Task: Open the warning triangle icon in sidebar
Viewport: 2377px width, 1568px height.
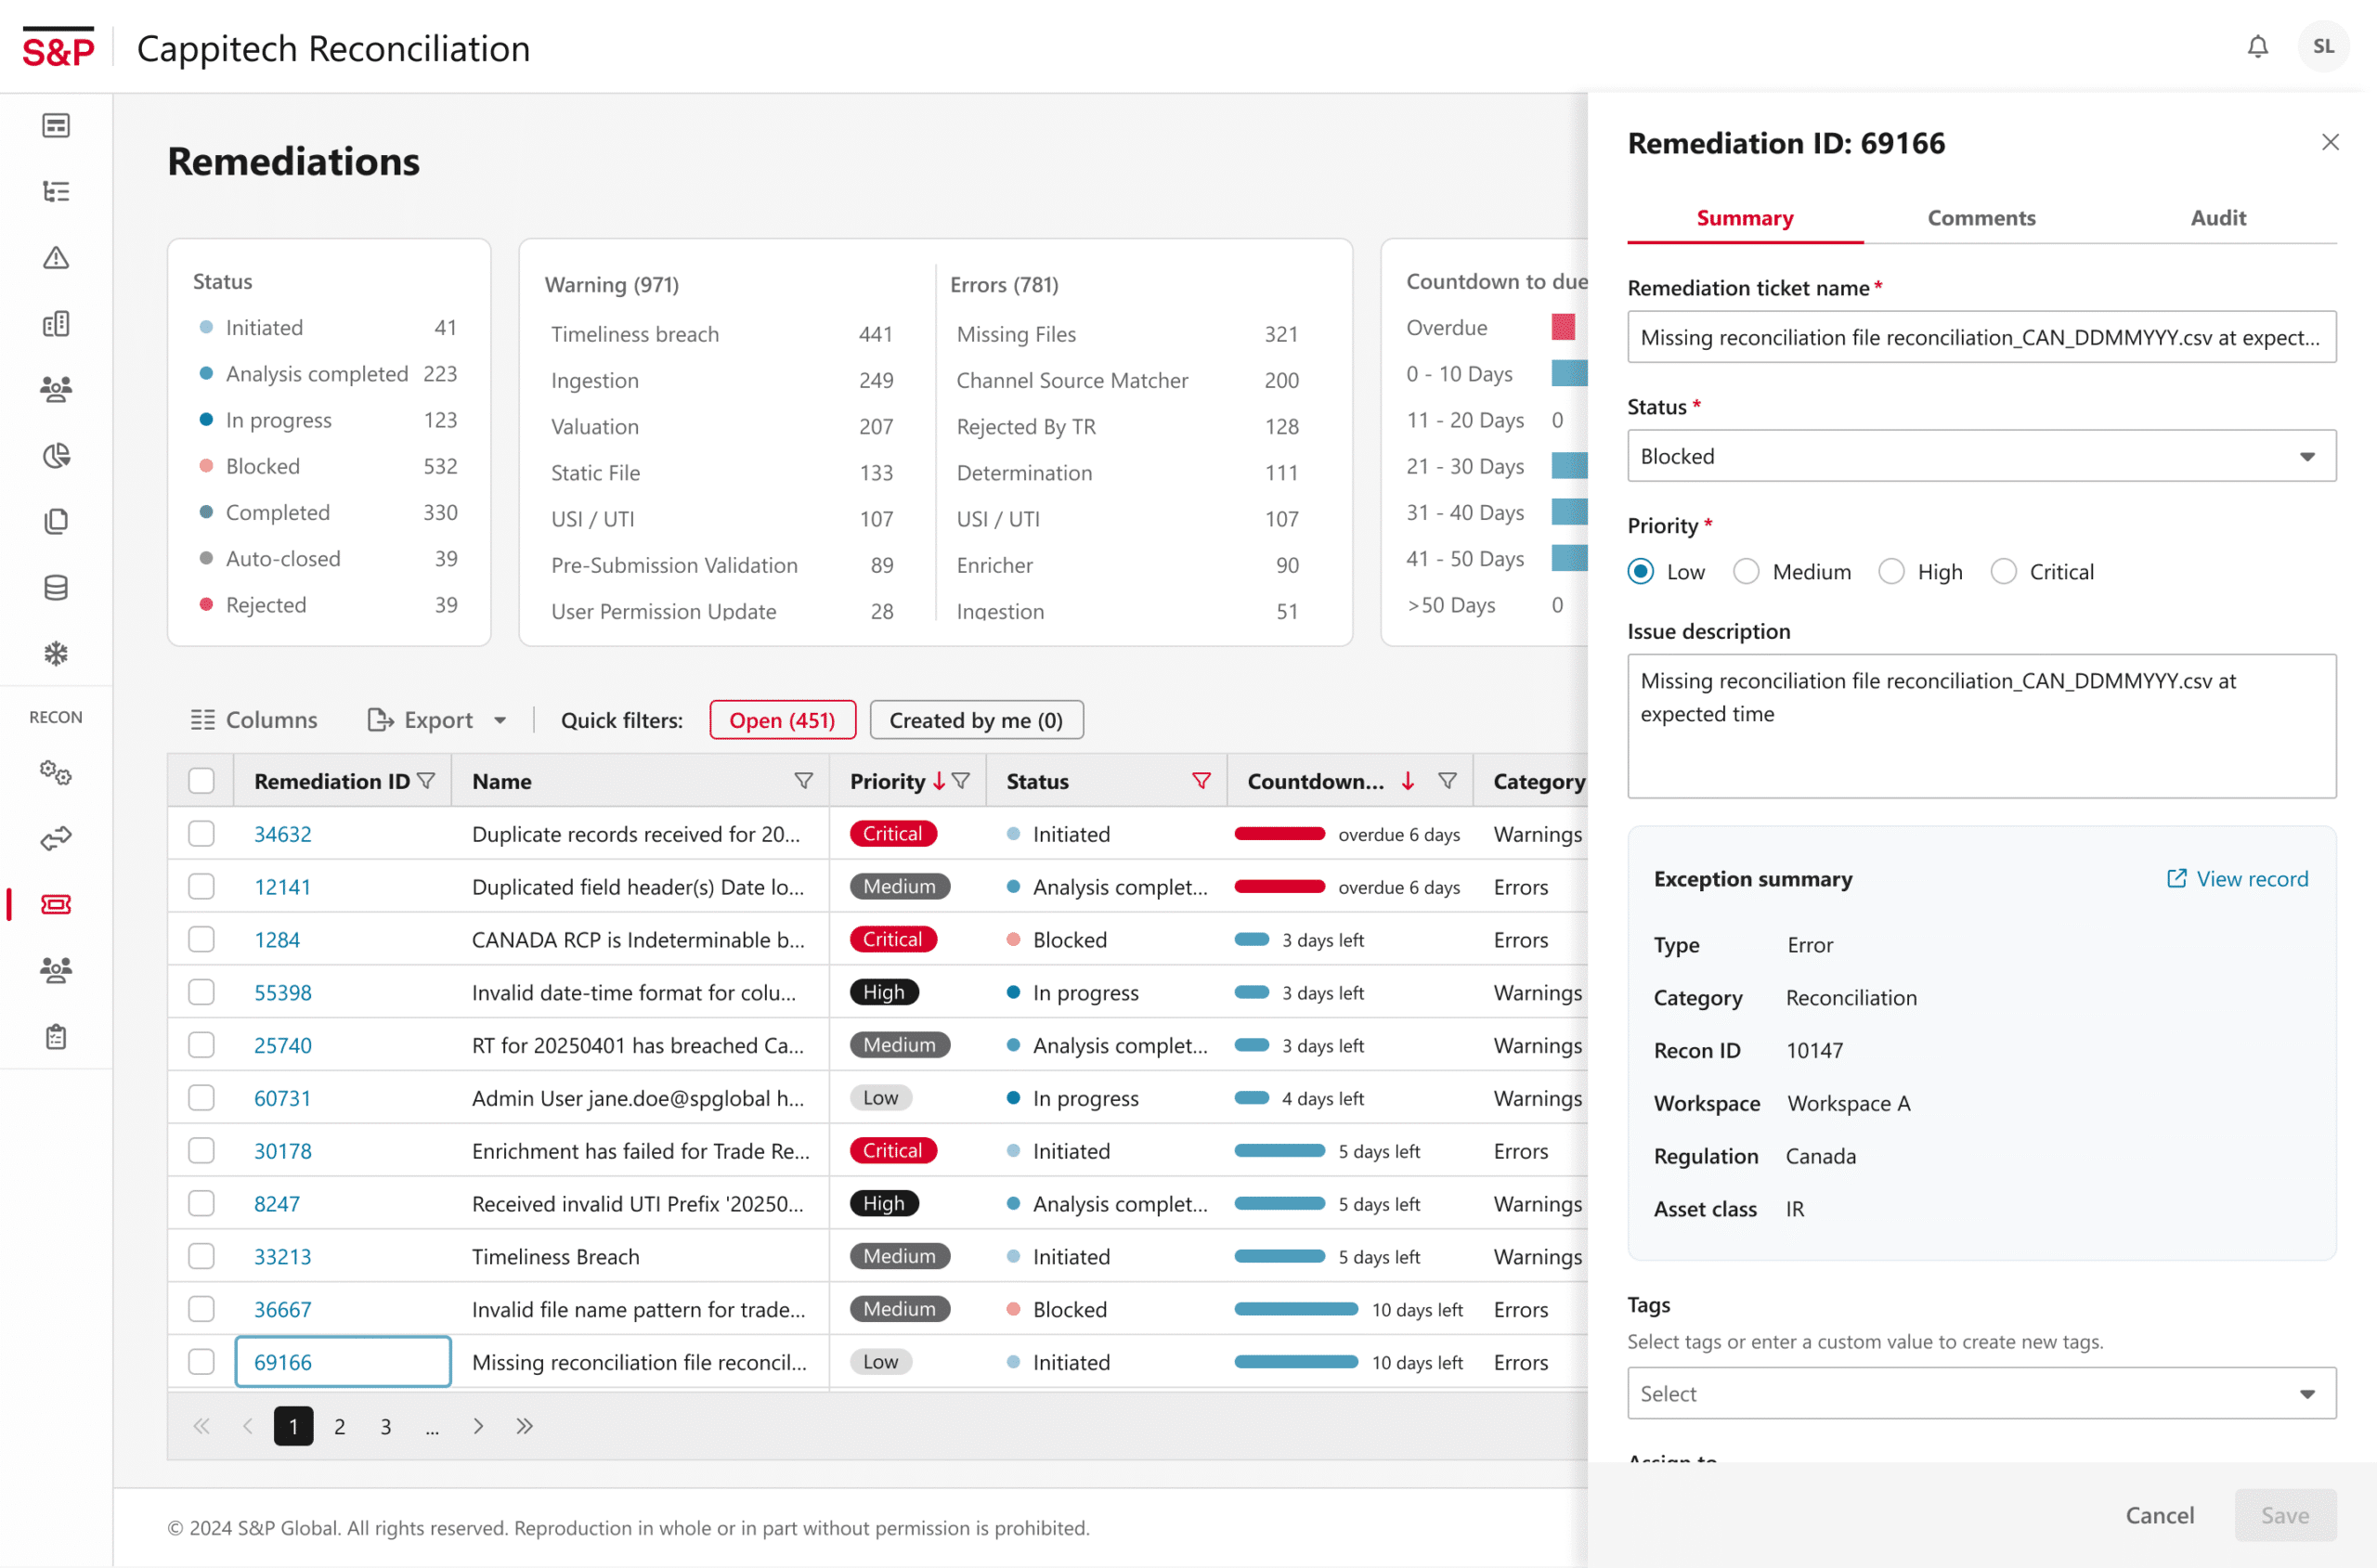Action: coord(56,258)
